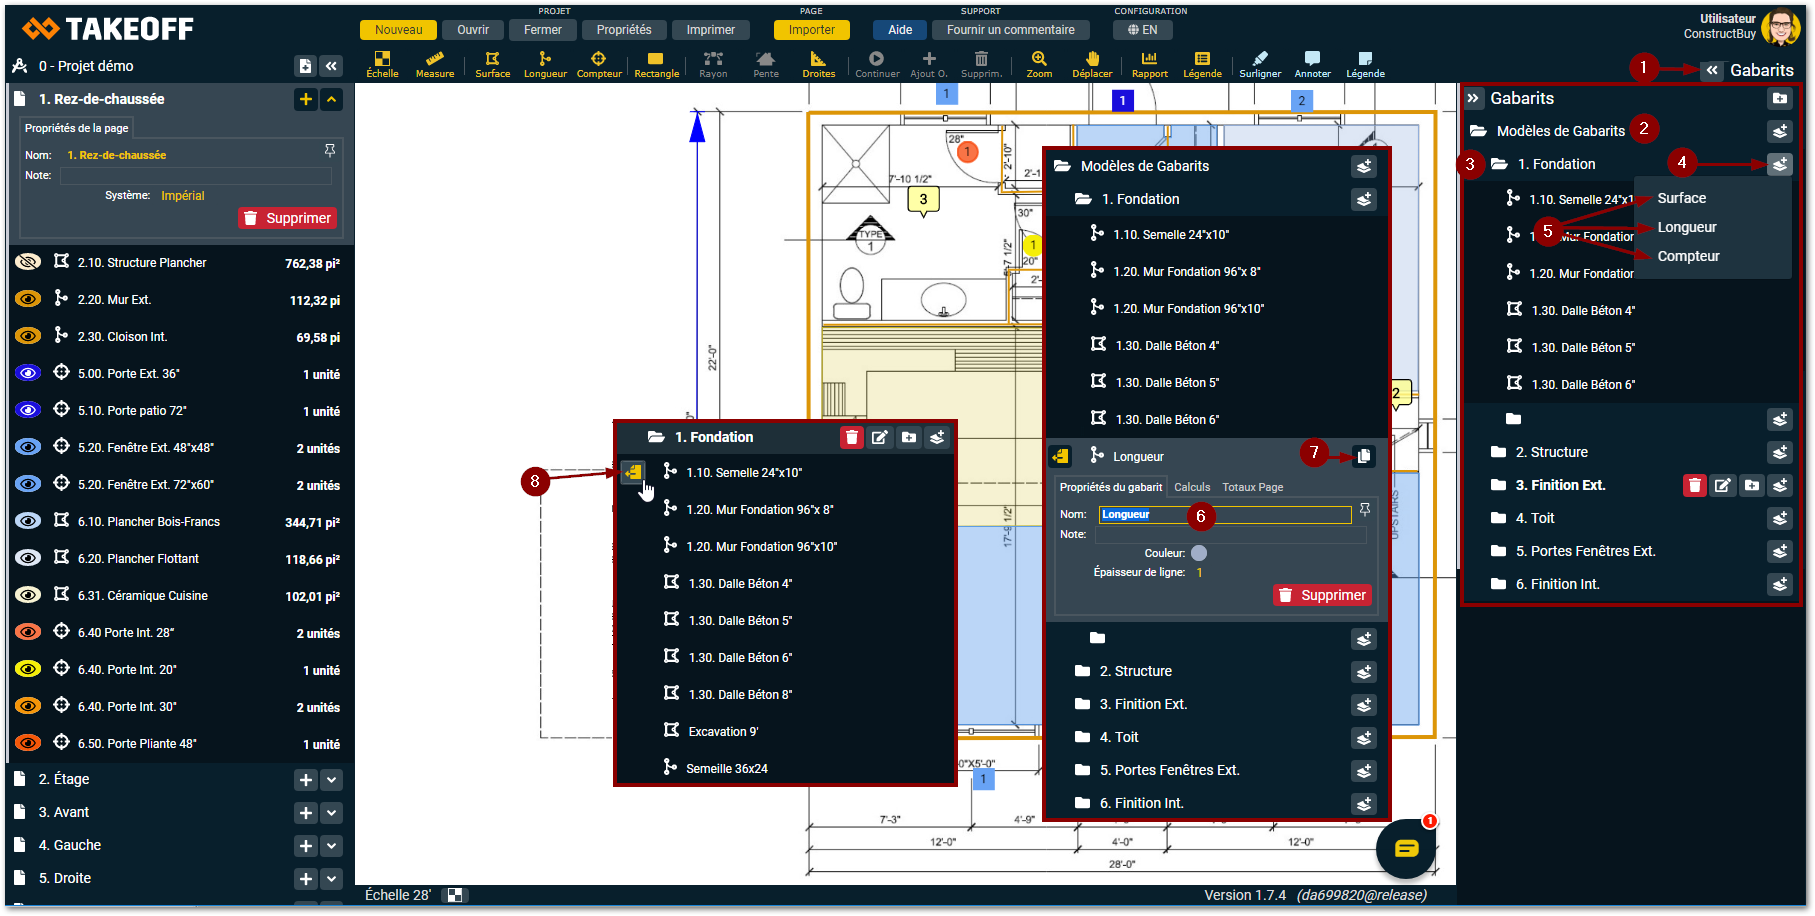Activate the Compteur counter tool

click(x=598, y=64)
